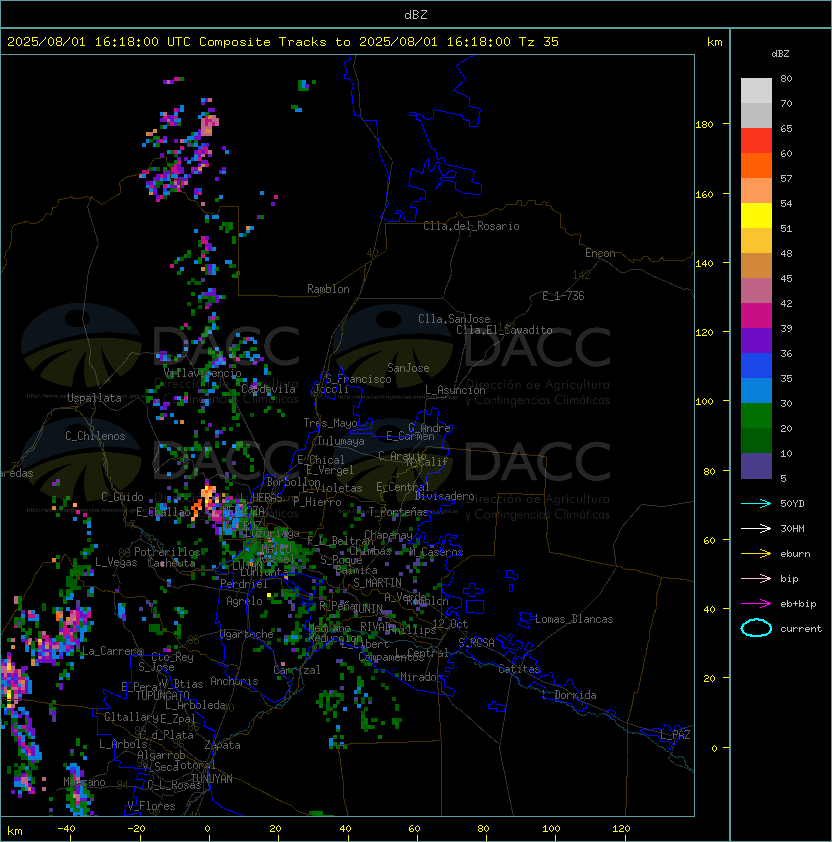
Task: Click the dBZ heading above the color scale
Action: 780,54
